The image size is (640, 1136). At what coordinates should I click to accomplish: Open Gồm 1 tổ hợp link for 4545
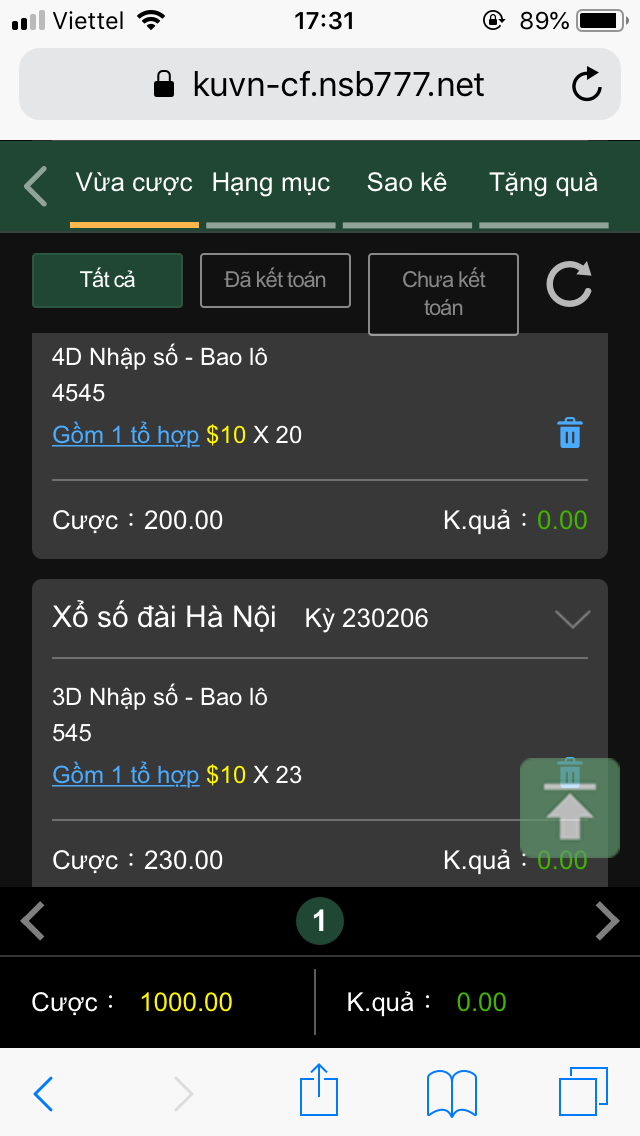tap(125, 435)
